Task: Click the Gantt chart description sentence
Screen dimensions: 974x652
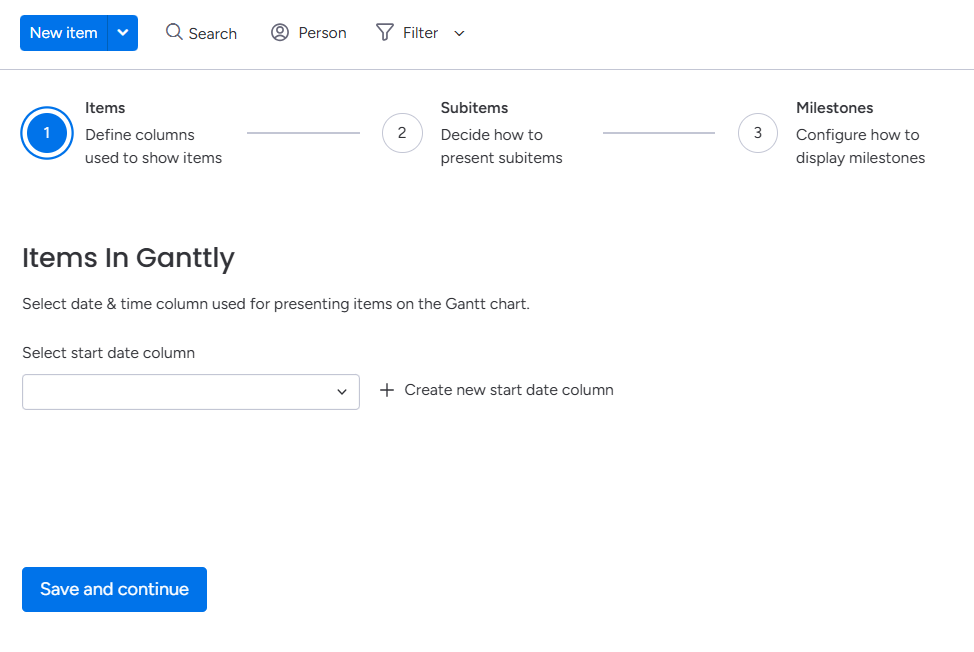Action: coord(276,304)
